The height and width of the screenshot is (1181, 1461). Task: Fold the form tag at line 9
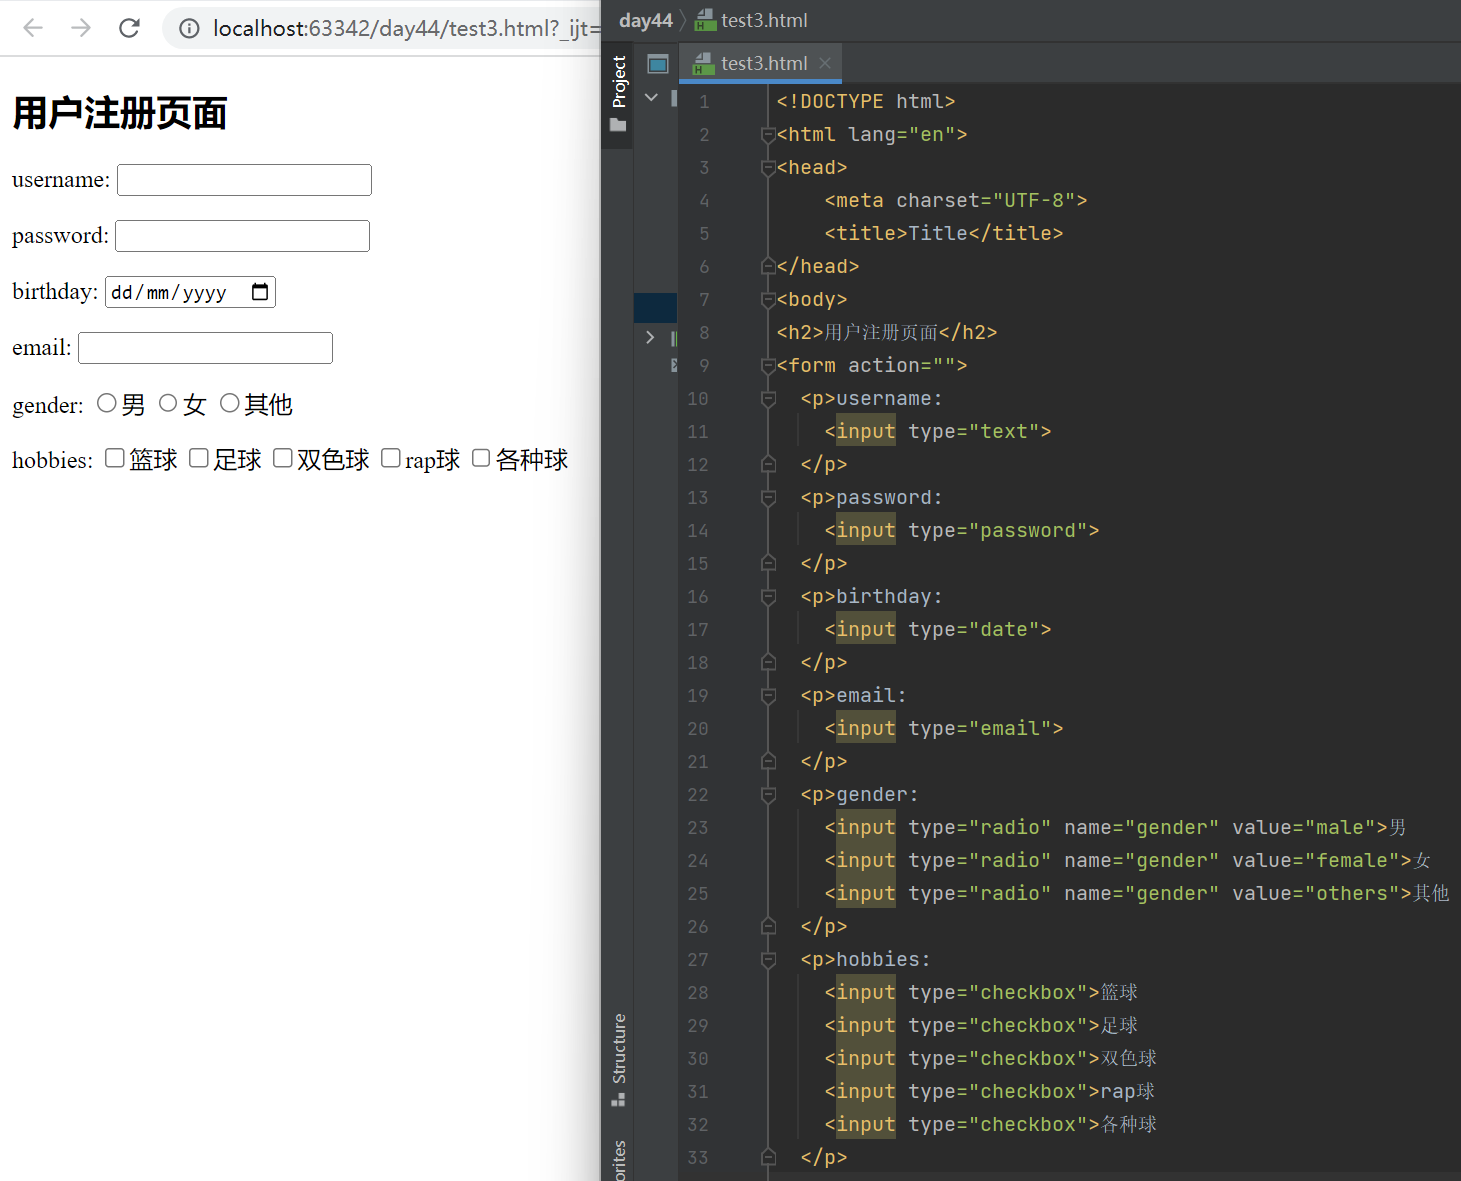tap(768, 366)
